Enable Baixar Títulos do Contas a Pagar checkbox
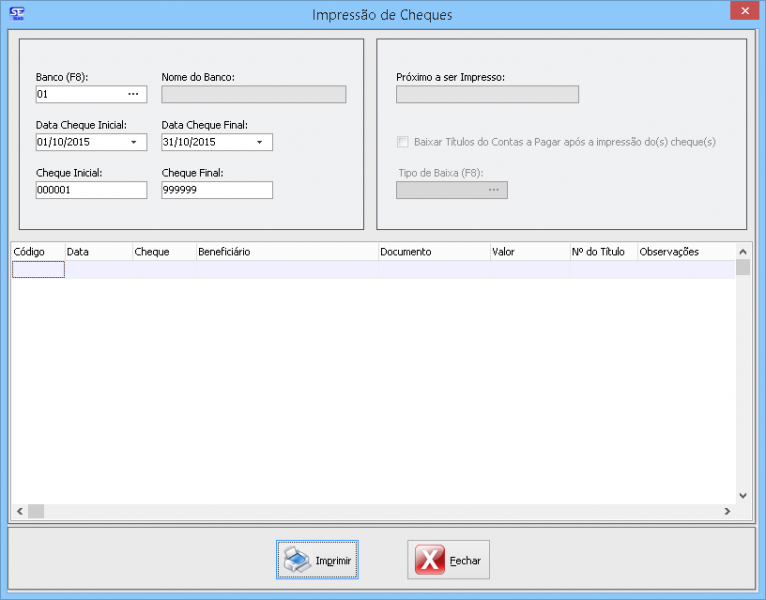766x600 pixels. coord(403,142)
